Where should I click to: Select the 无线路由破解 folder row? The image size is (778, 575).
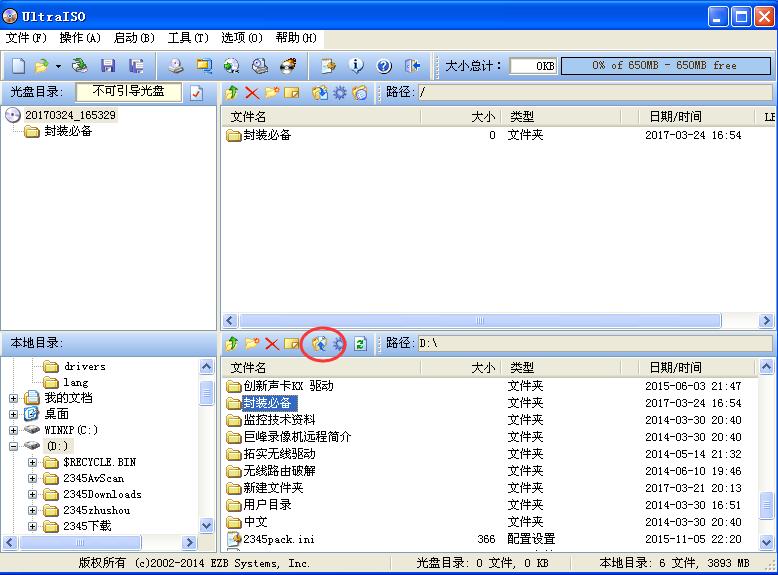click(491, 471)
